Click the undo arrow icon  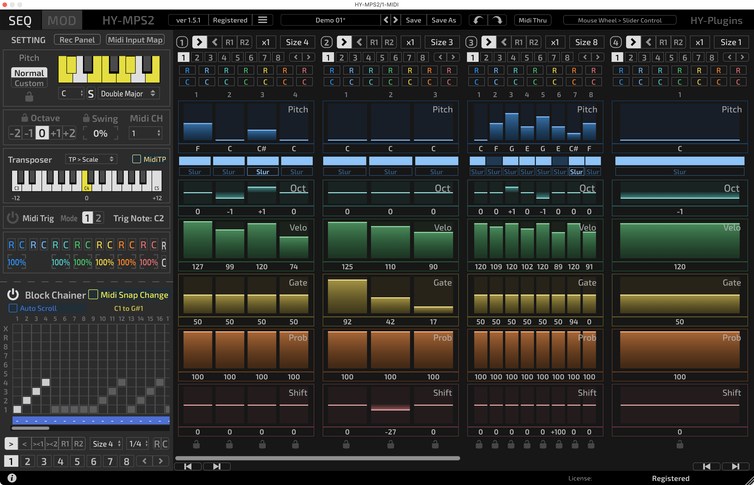477,20
